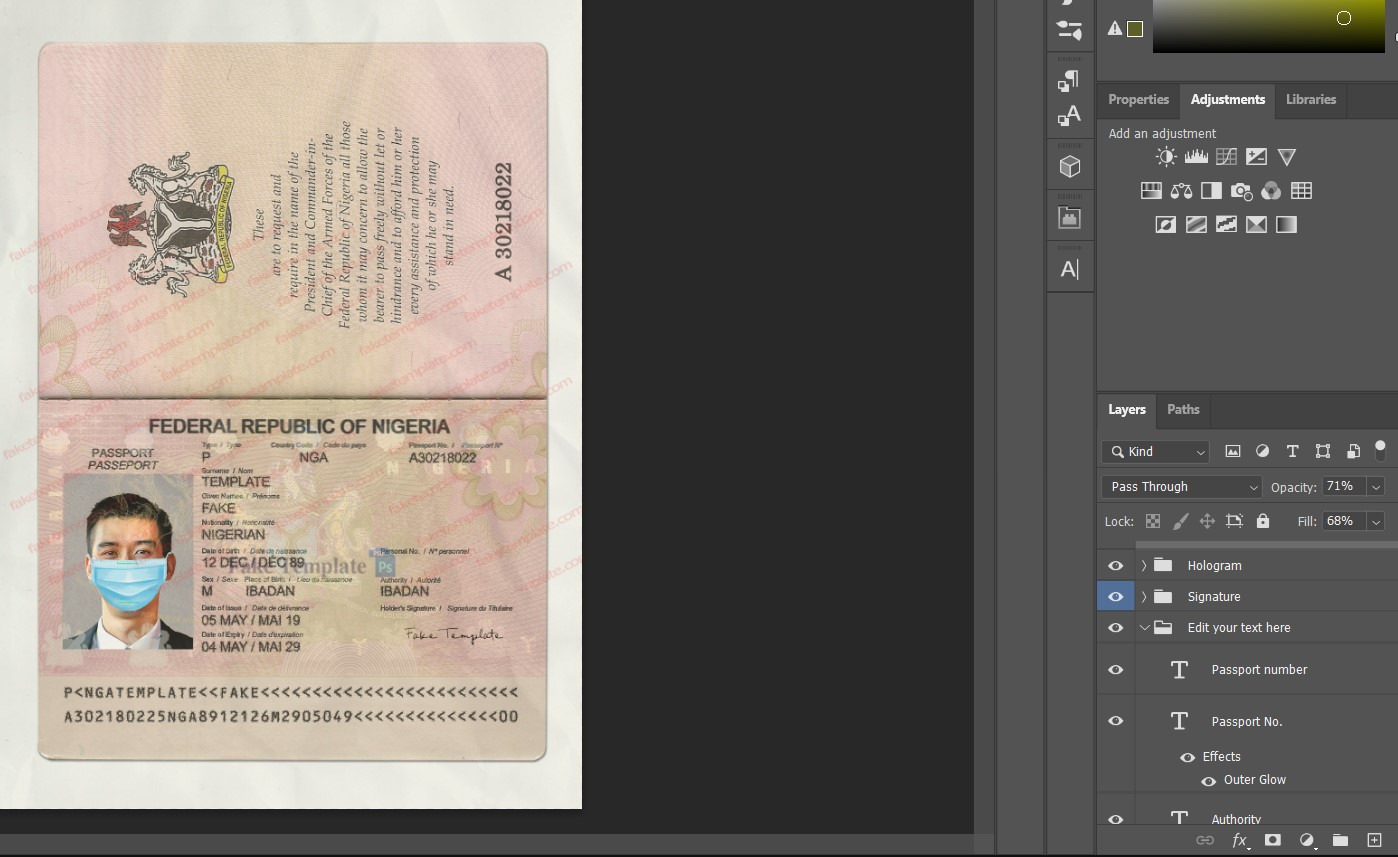Click the Add layer mask icon
1398x857 pixels.
(1272, 840)
